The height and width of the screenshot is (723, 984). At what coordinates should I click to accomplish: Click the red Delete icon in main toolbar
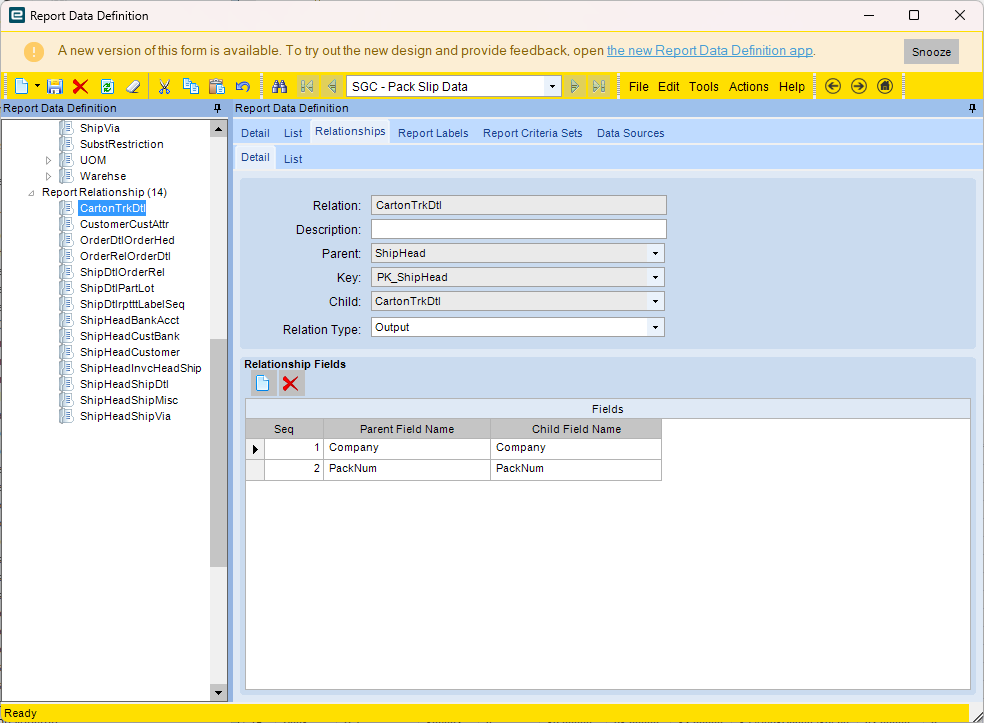(x=81, y=87)
